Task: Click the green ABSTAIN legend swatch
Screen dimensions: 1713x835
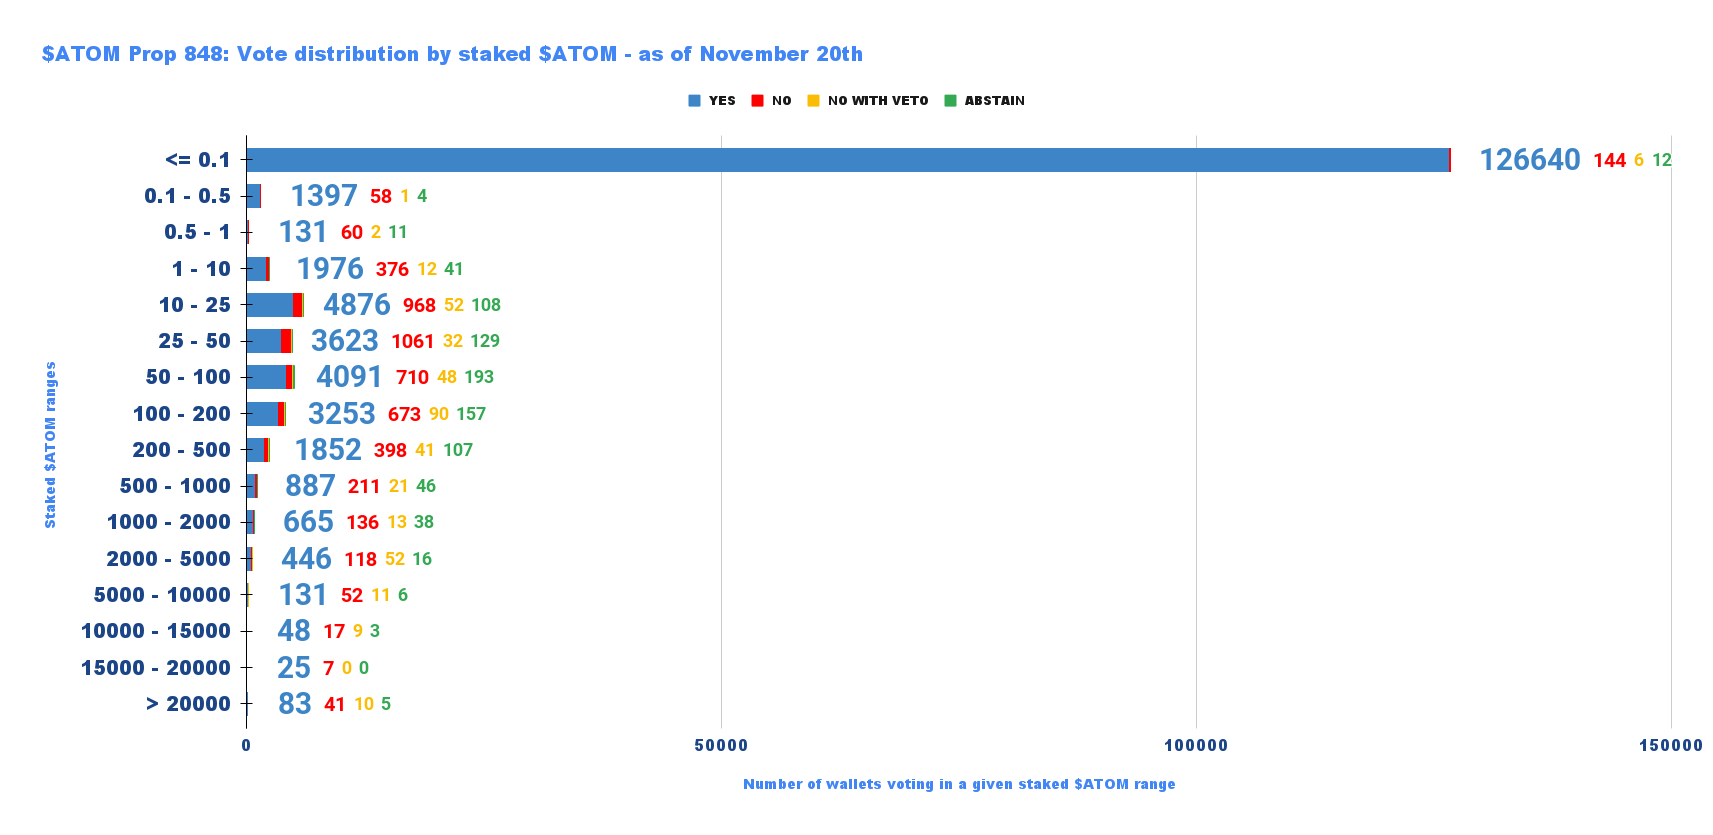Action: click(x=950, y=101)
